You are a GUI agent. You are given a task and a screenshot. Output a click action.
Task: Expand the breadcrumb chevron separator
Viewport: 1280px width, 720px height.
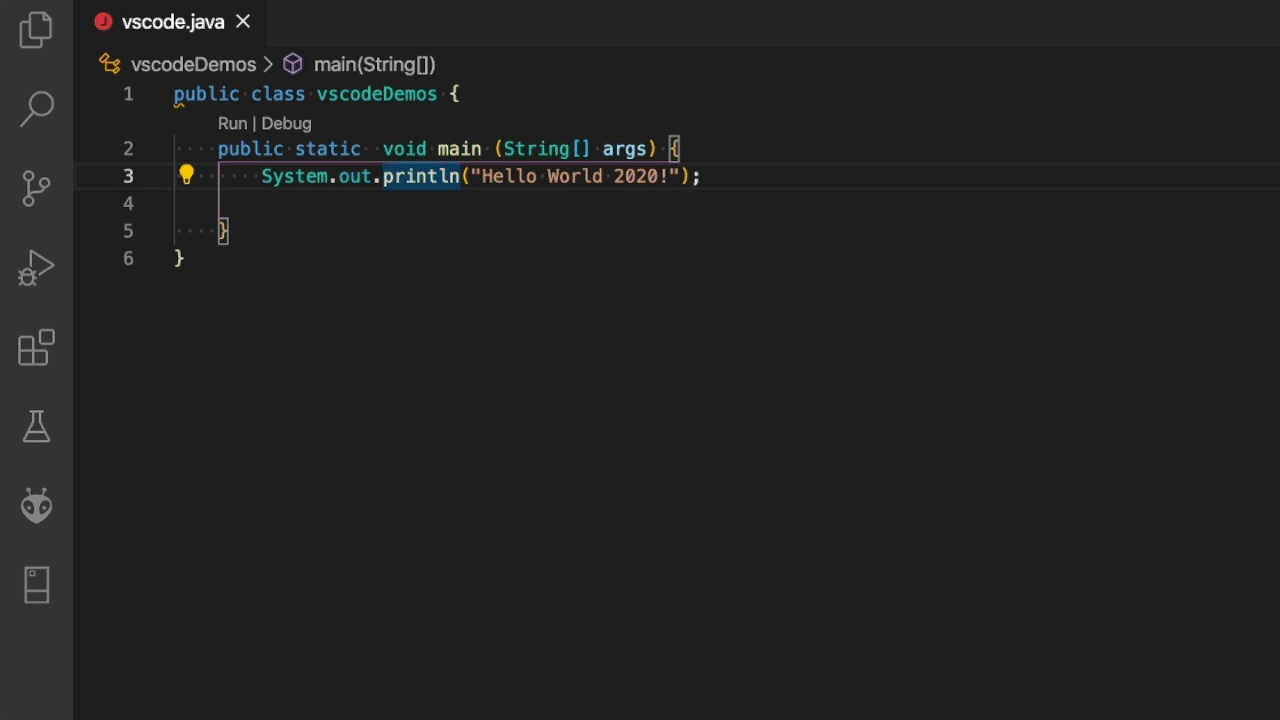click(268, 64)
